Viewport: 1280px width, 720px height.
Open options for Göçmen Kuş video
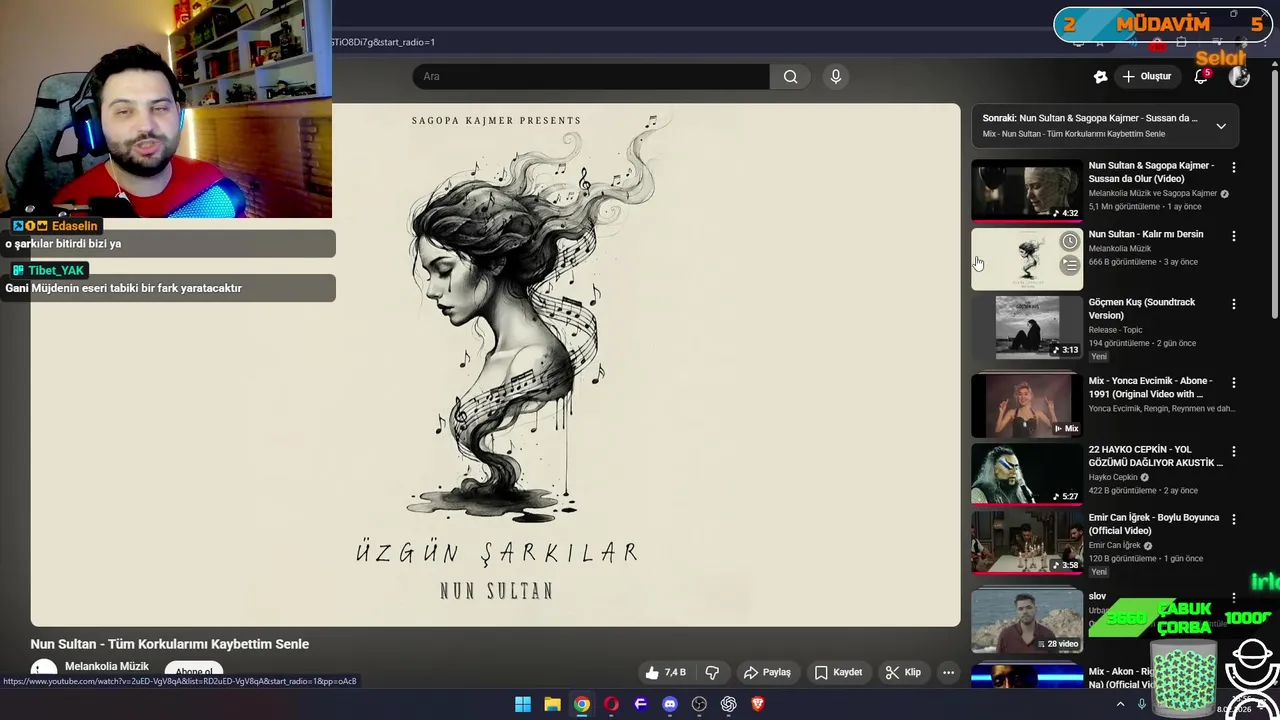1233,304
